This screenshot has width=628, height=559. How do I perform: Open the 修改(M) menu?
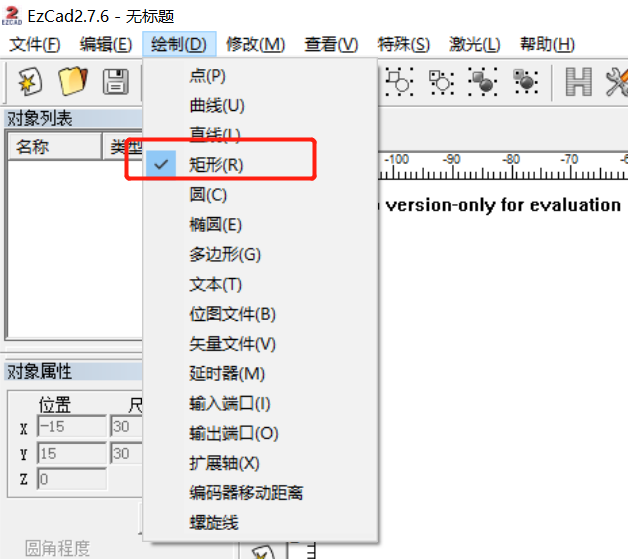[x=256, y=44]
